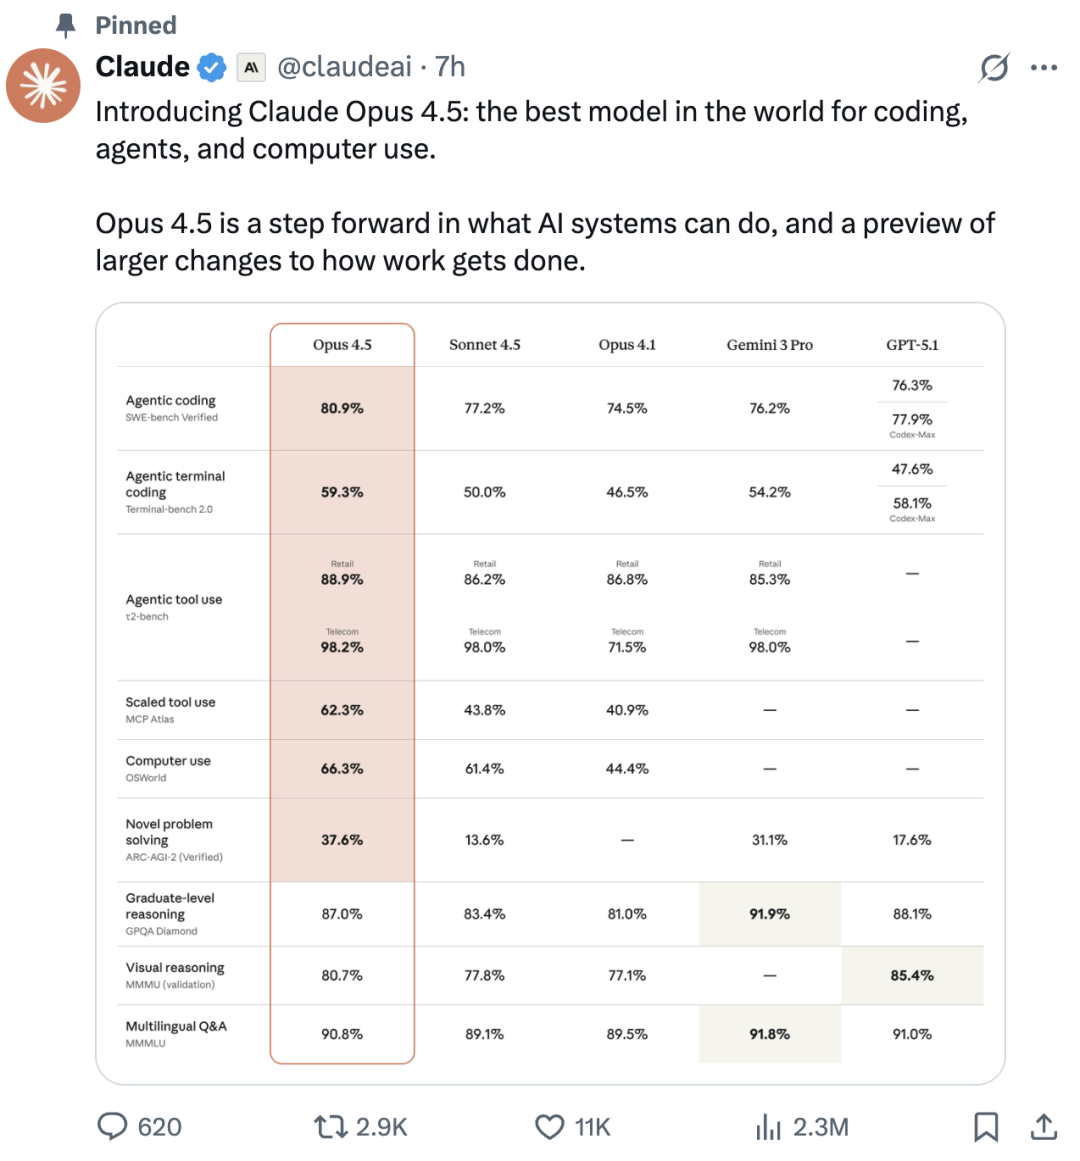Screen dimensions: 1080x1161
Task: Click the 11K likes count
Action: click(592, 1127)
